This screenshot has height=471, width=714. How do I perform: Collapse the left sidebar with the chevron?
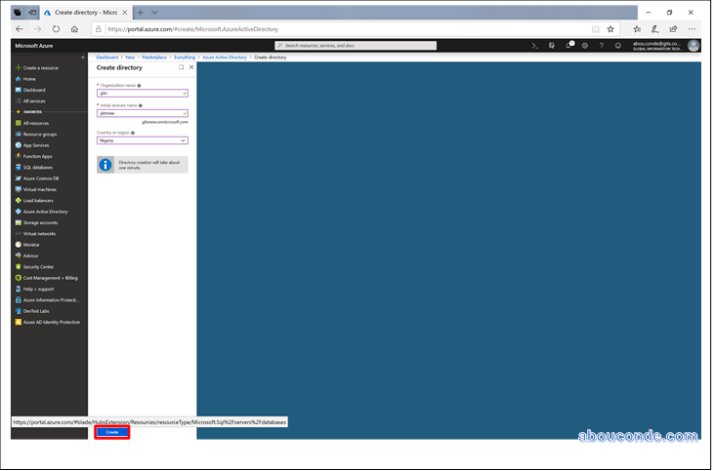tap(82, 57)
